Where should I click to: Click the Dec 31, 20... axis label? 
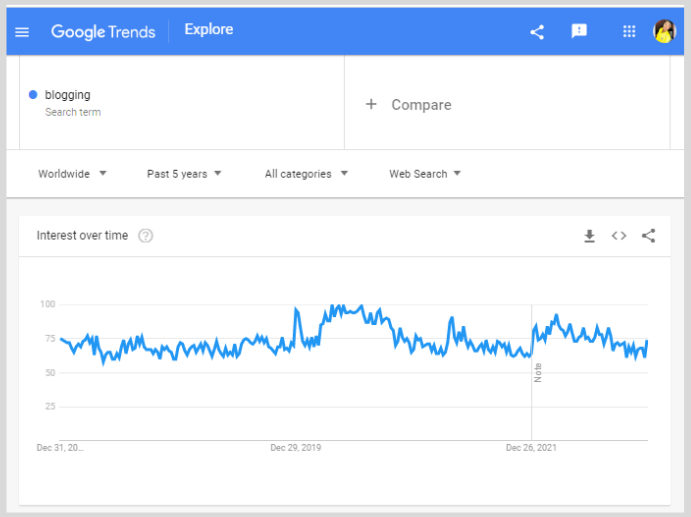click(x=60, y=448)
